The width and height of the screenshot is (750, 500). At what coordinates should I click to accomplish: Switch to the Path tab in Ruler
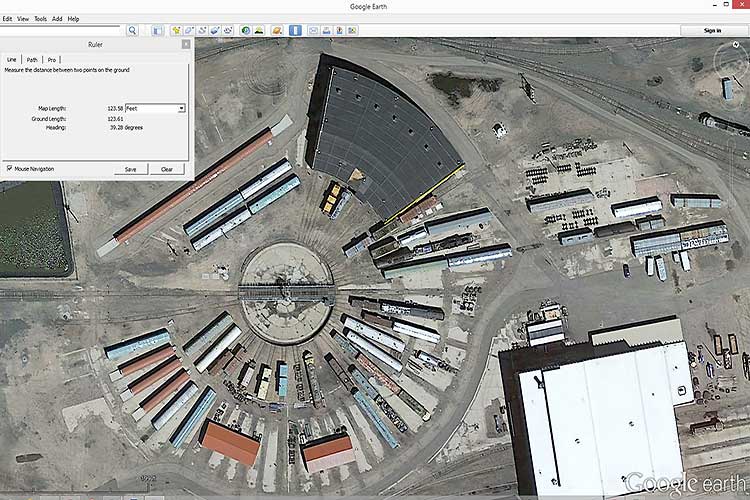tap(32, 59)
